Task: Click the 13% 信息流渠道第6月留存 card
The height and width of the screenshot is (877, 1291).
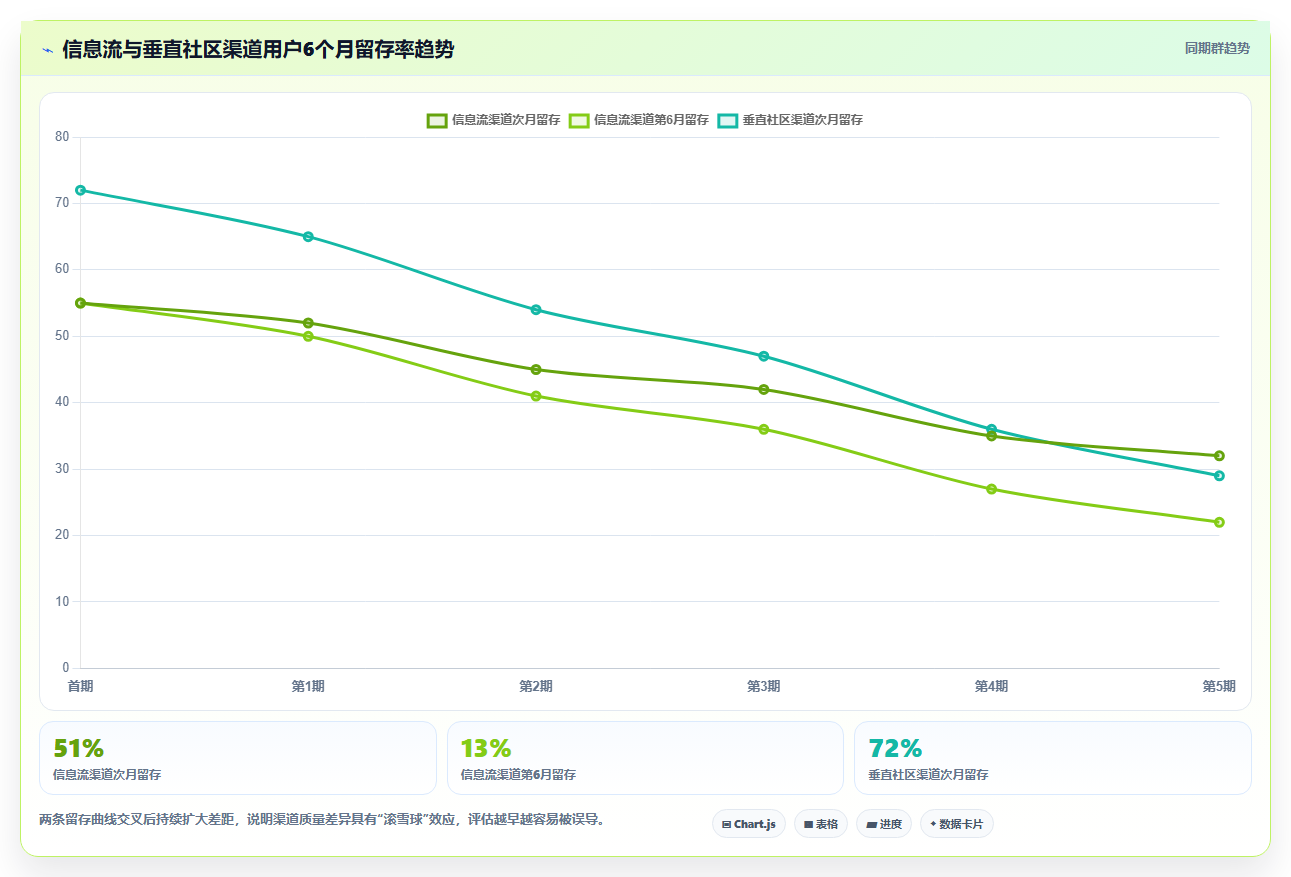Action: 645,758
